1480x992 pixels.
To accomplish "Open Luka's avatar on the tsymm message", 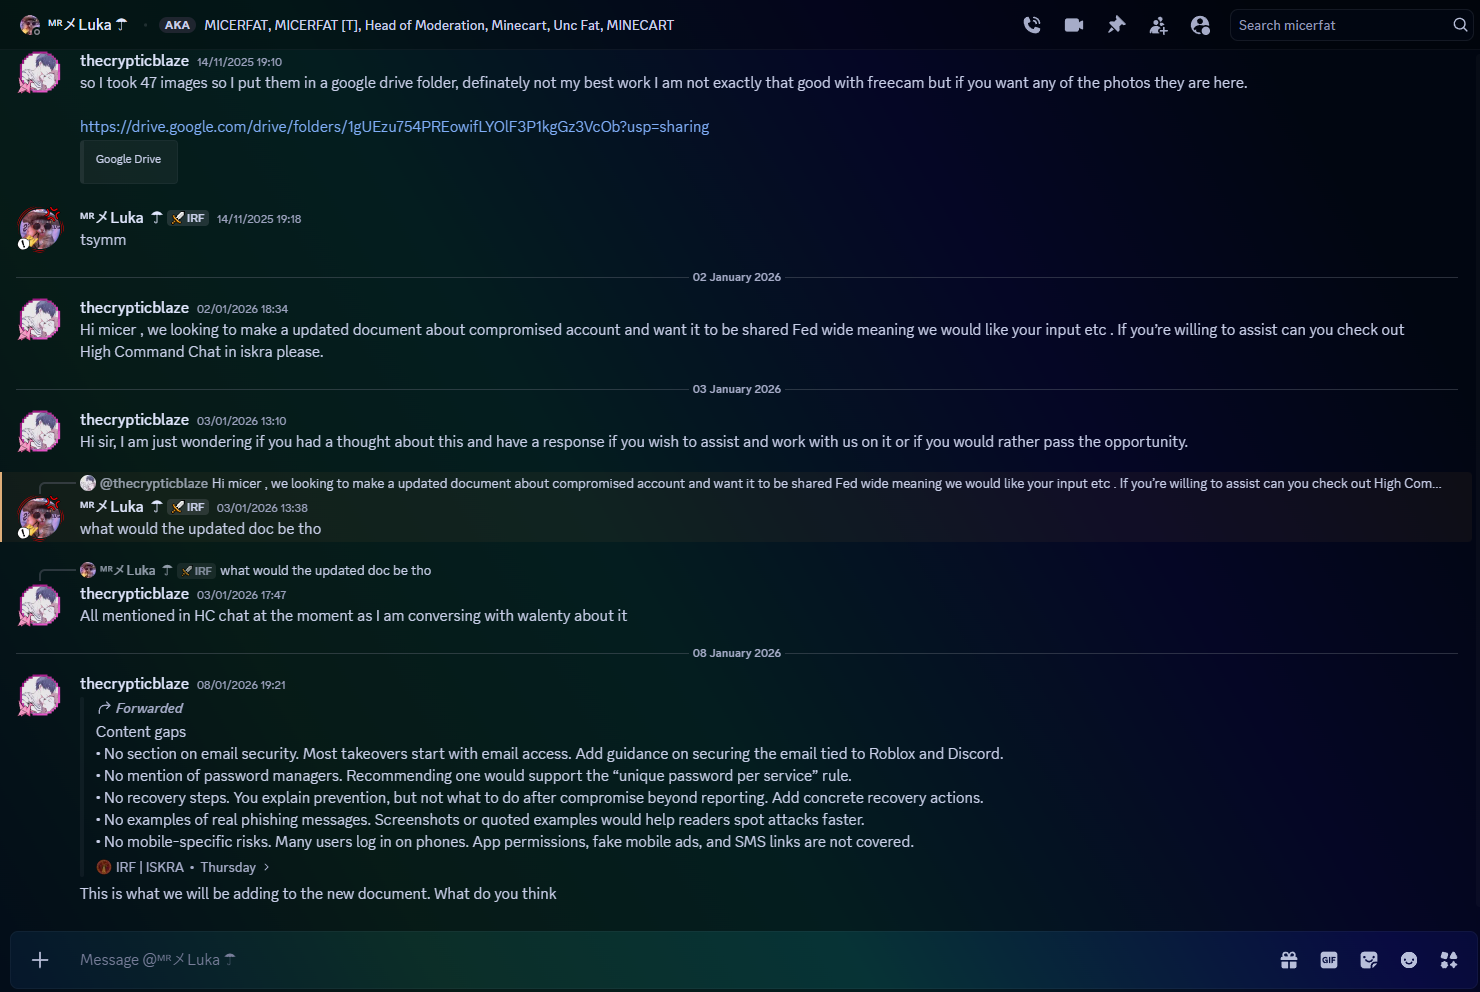I will [40, 229].
